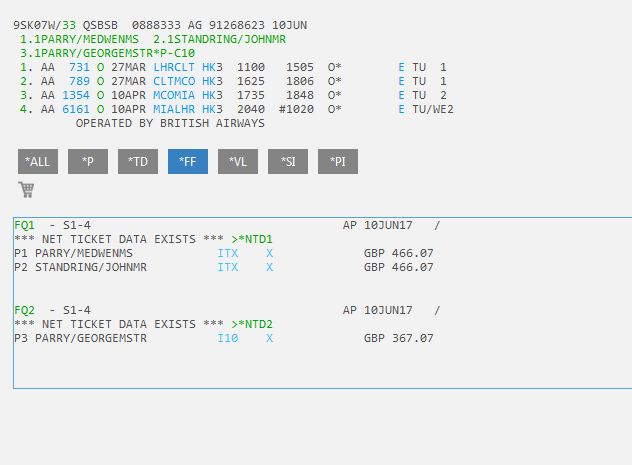Image resolution: width=632 pixels, height=465 pixels.
Task: Click the HK3 status on LHRCLT segment
Action: (x=212, y=67)
